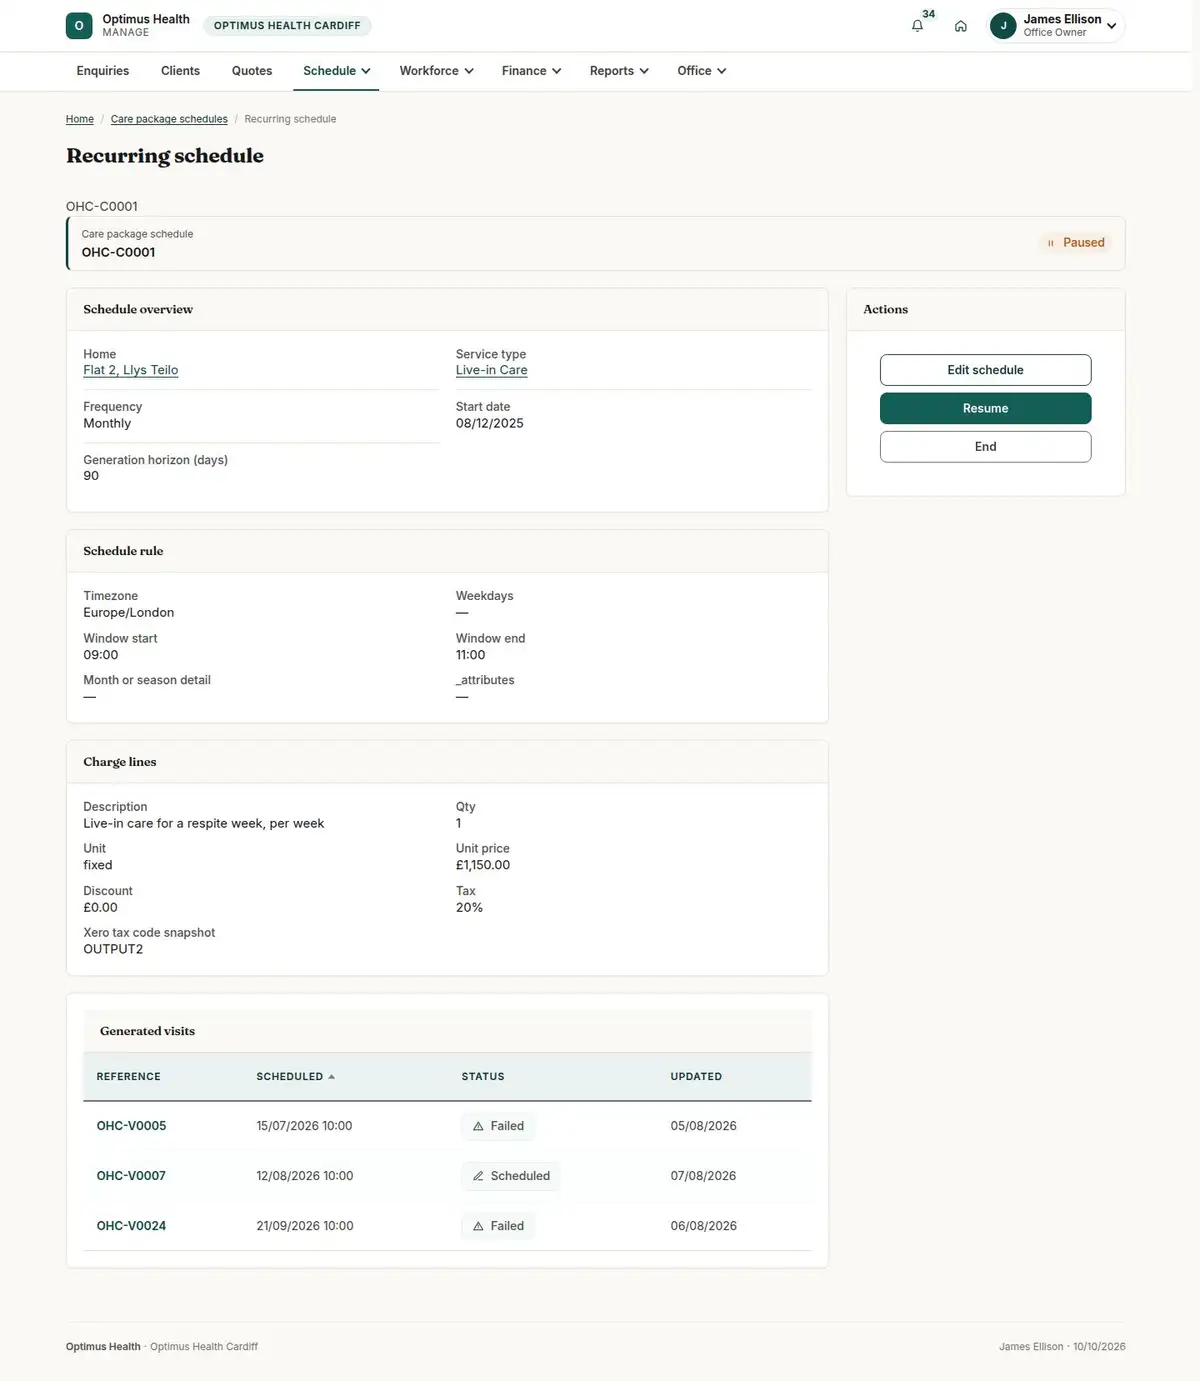Expand the Finance menu
Image resolution: width=1200 pixels, height=1381 pixels.
click(531, 71)
